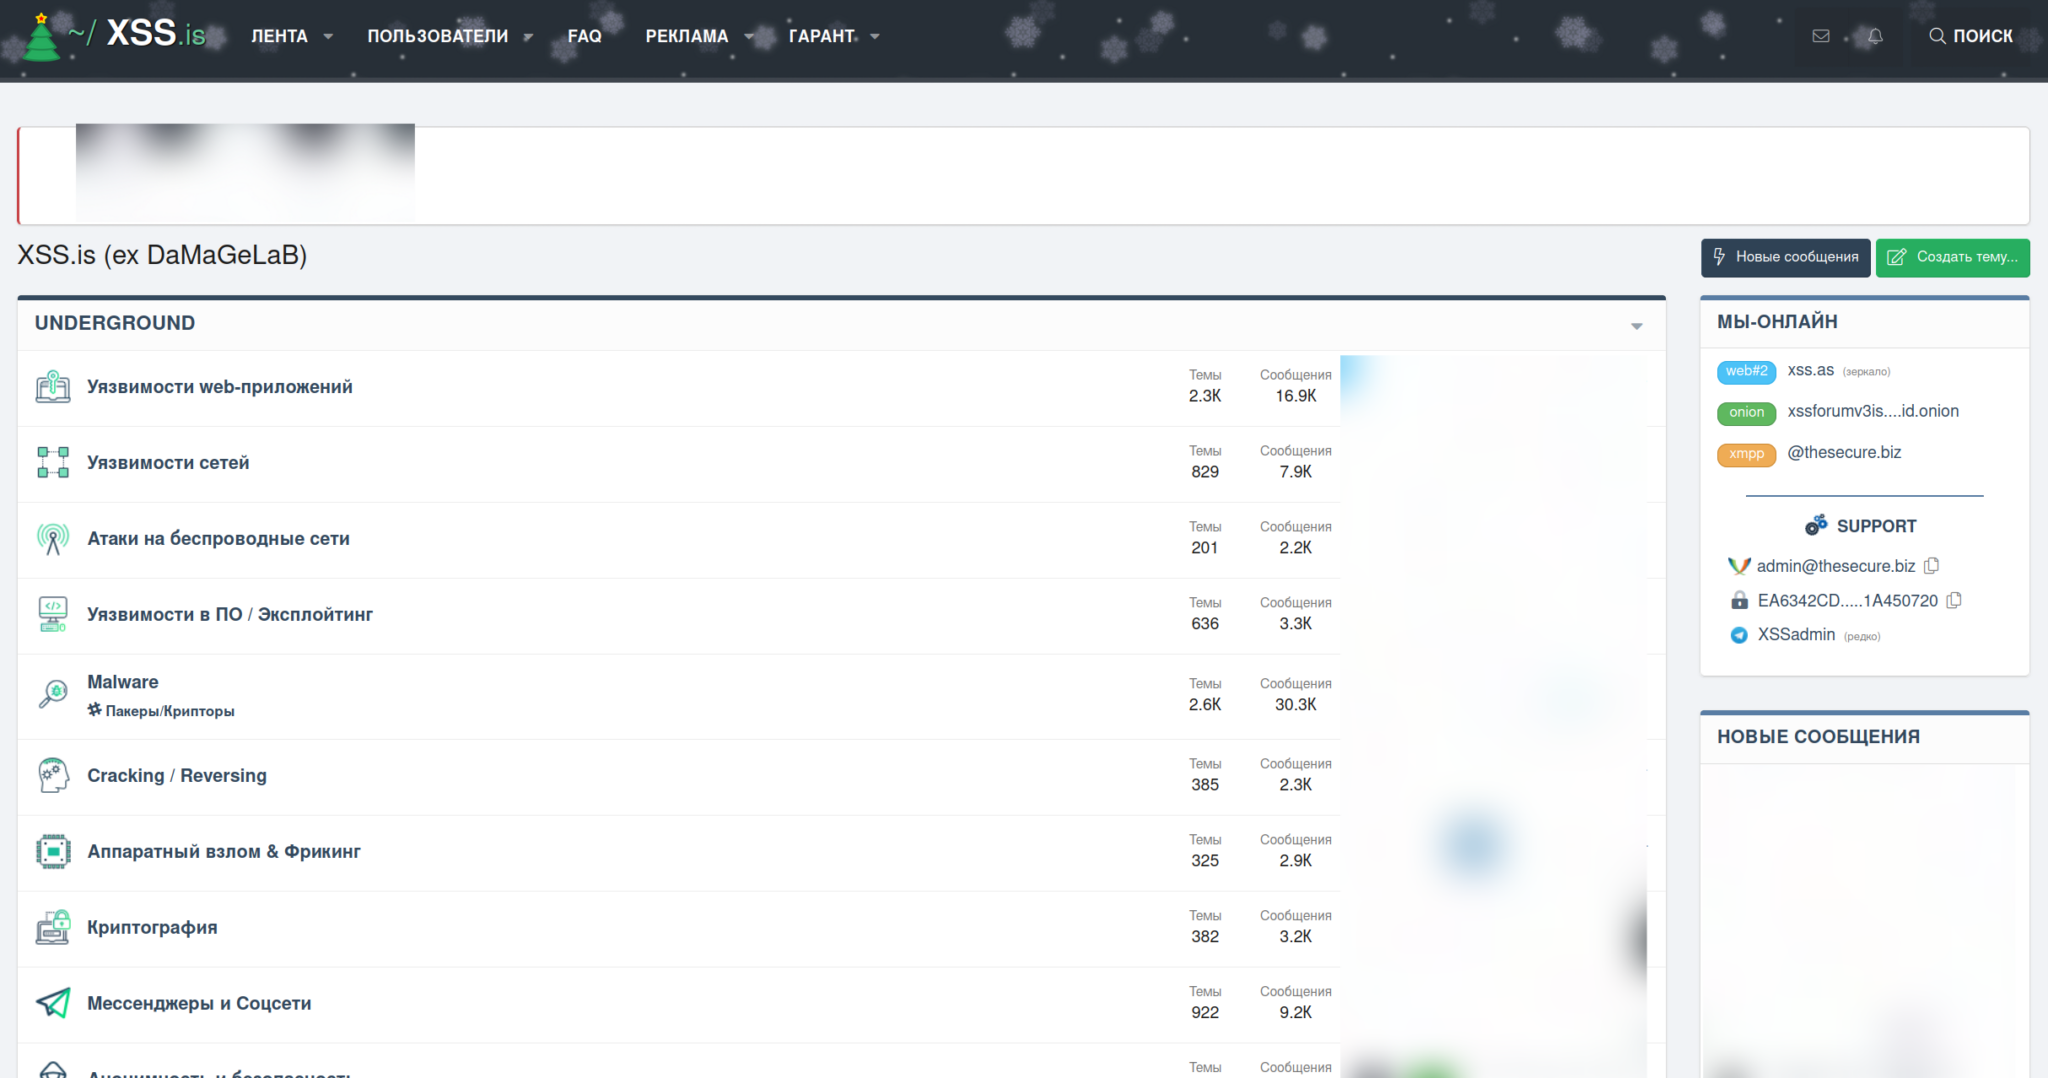Click the Telegram icon next to XSSadmin
Screen dimensions: 2048x1078
(x=1738, y=634)
